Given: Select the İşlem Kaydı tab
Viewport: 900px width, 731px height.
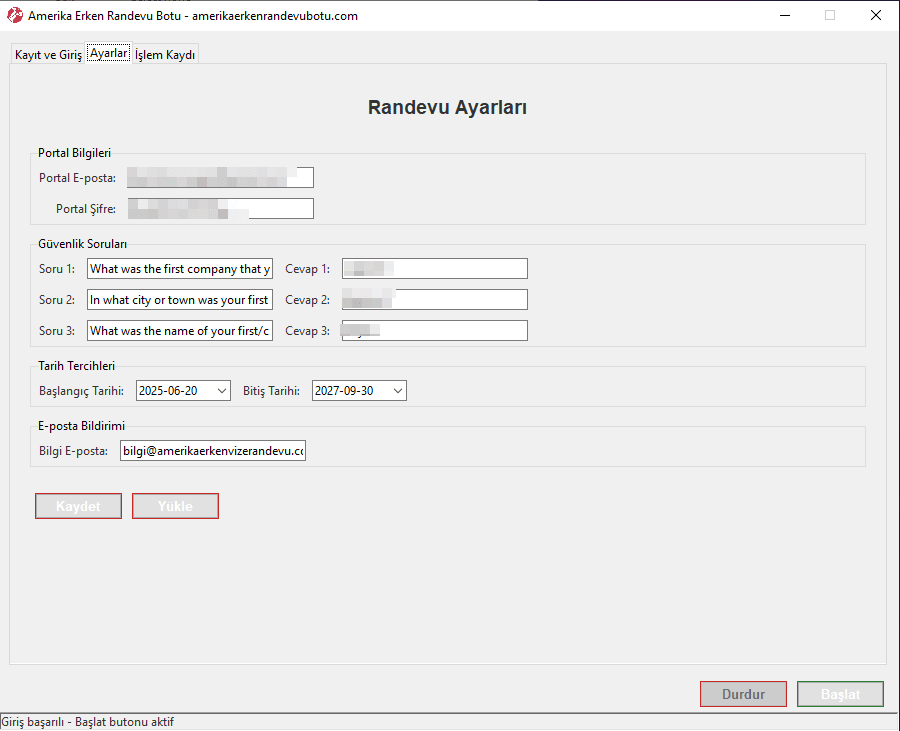Looking at the screenshot, I should [165, 55].
